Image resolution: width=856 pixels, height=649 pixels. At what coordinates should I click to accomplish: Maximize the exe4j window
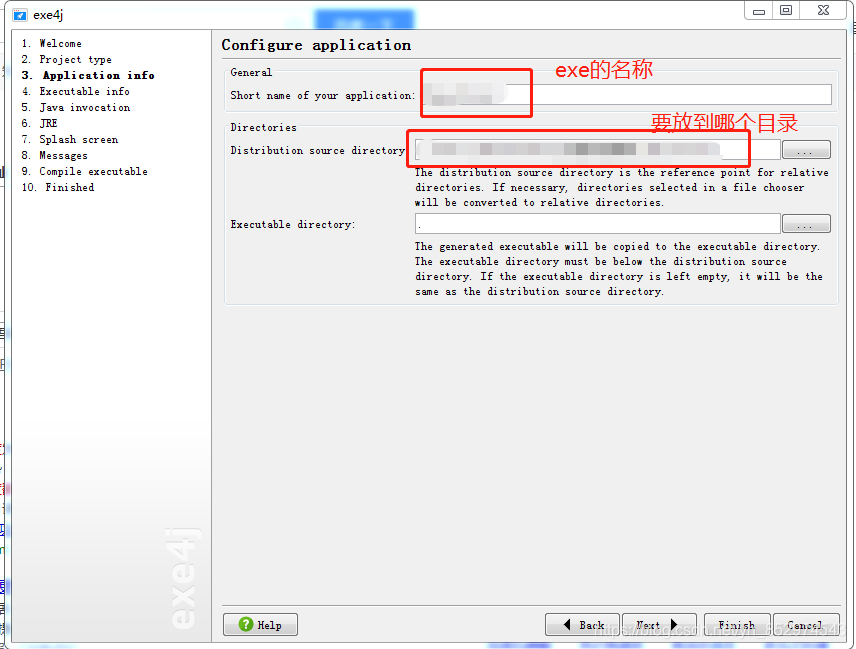pyautogui.click(x=786, y=10)
